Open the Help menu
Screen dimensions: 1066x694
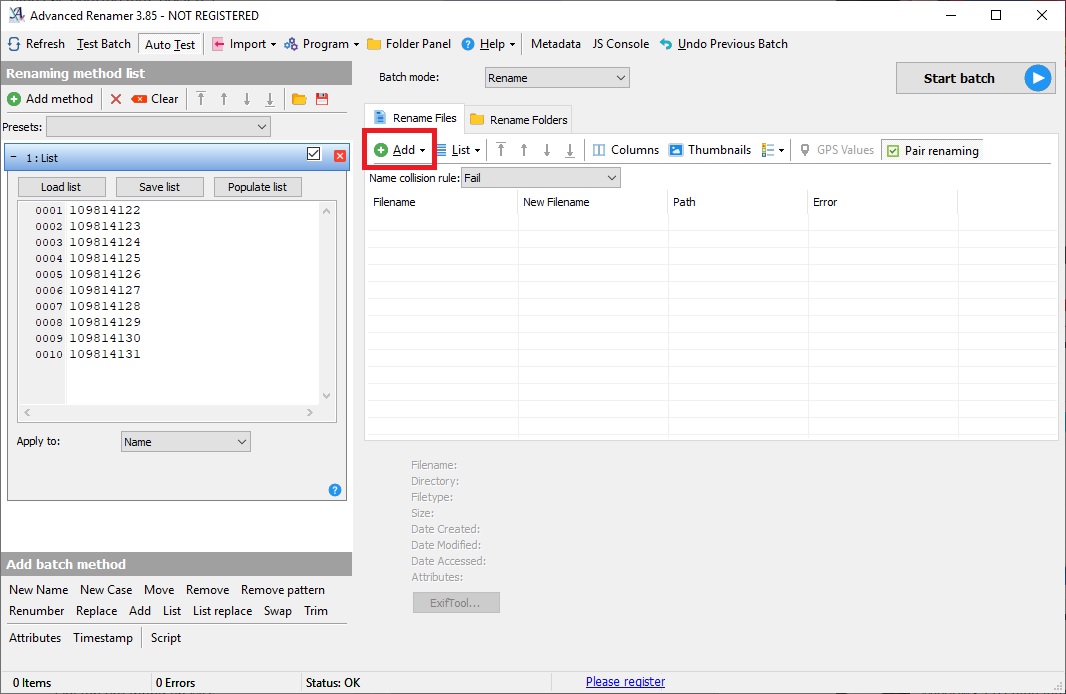[x=488, y=44]
